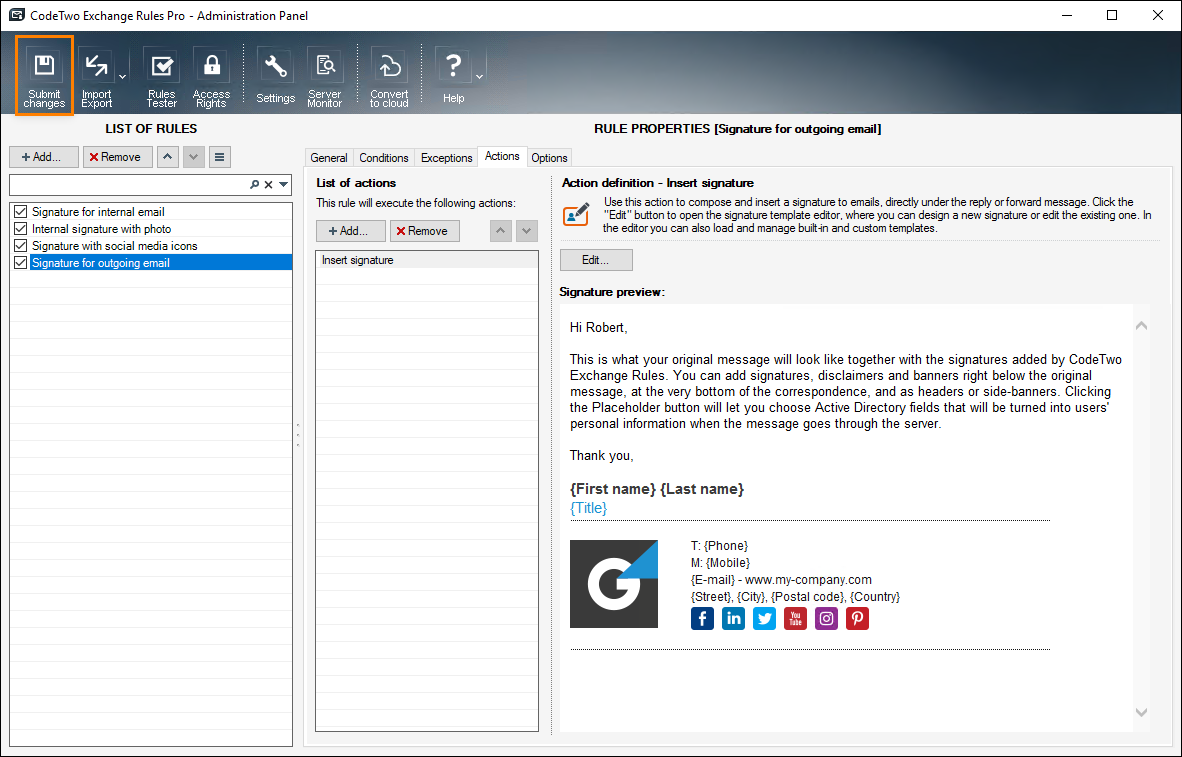This screenshot has height=757, width=1182.
Task: Move action down in actions list
Action: [x=526, y=231]
